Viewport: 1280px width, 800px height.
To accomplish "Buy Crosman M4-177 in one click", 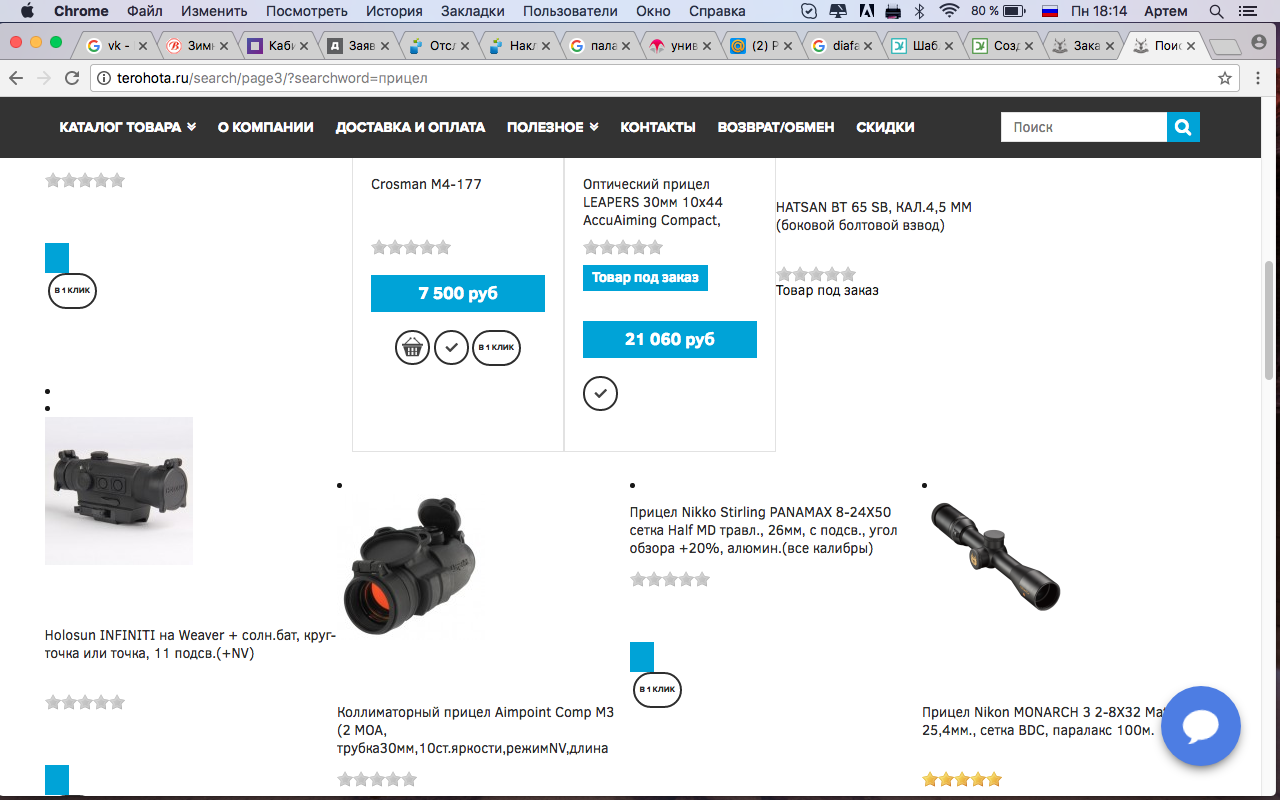I will point(496,347).
